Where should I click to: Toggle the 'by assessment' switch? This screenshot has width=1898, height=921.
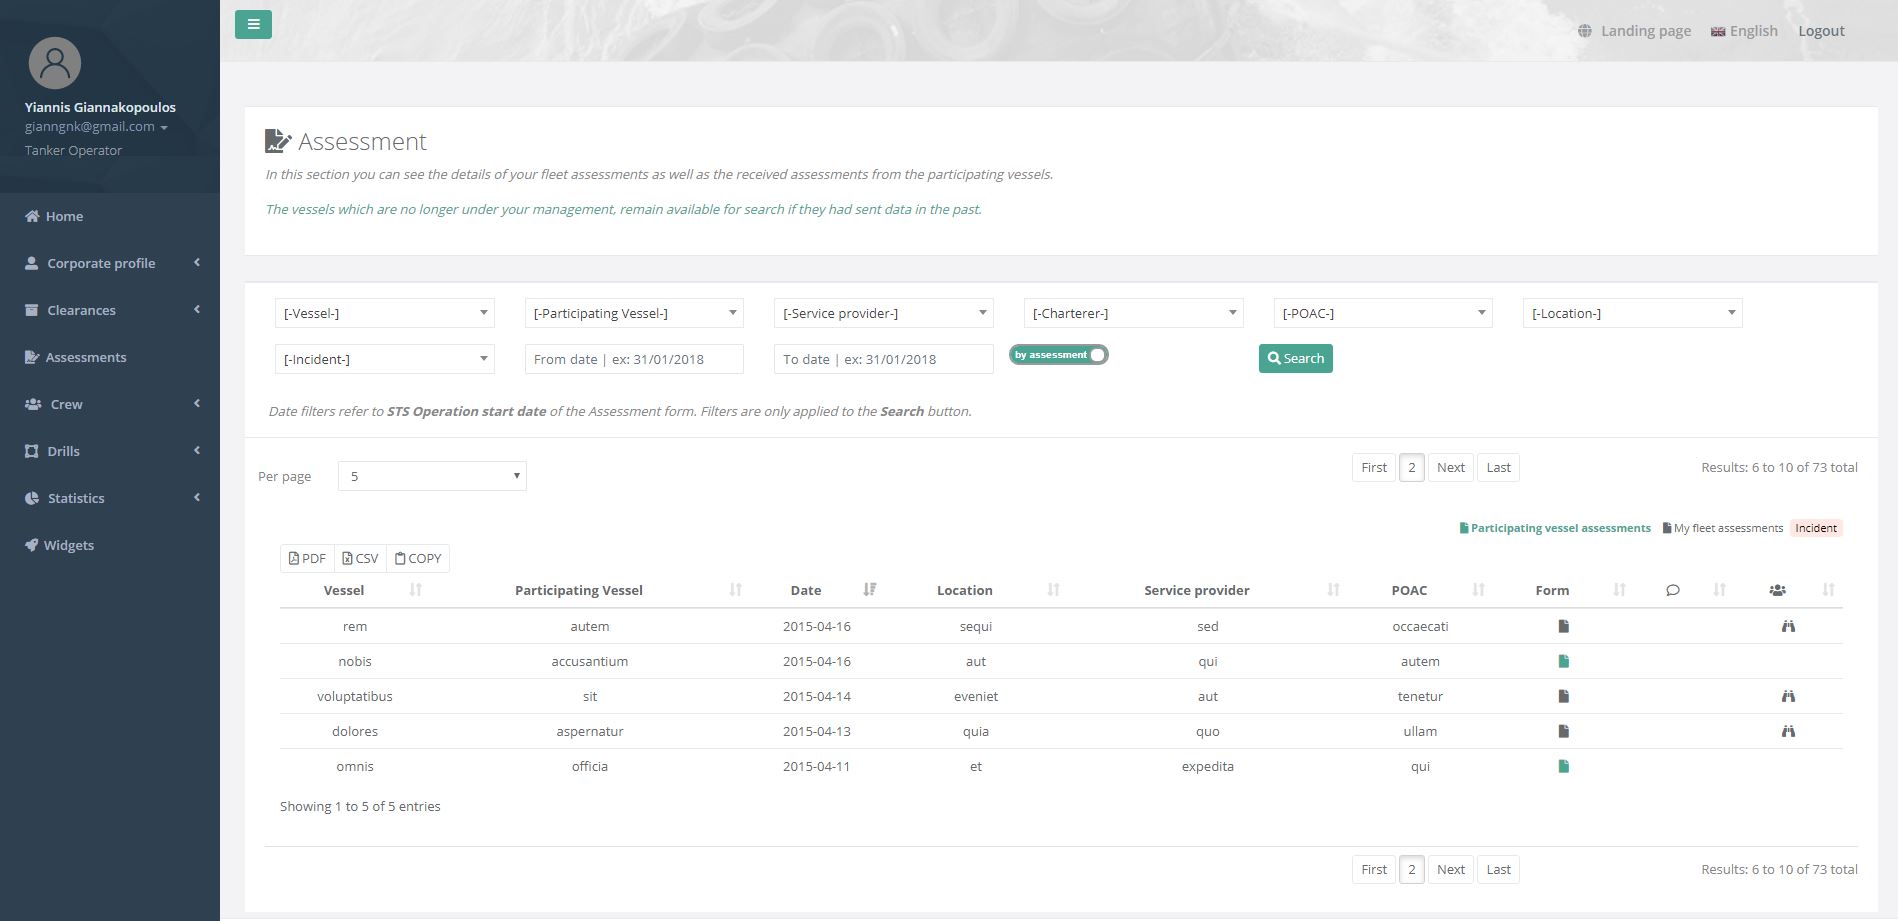tap(1058, 355)
